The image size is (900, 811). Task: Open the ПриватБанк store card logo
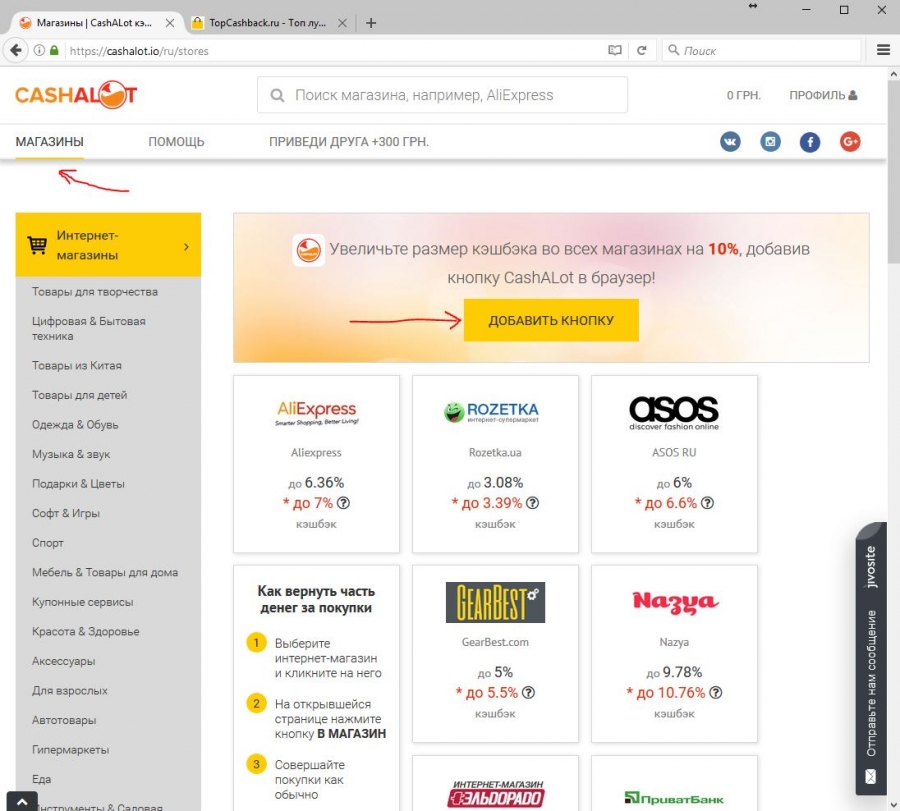(674, 798)
